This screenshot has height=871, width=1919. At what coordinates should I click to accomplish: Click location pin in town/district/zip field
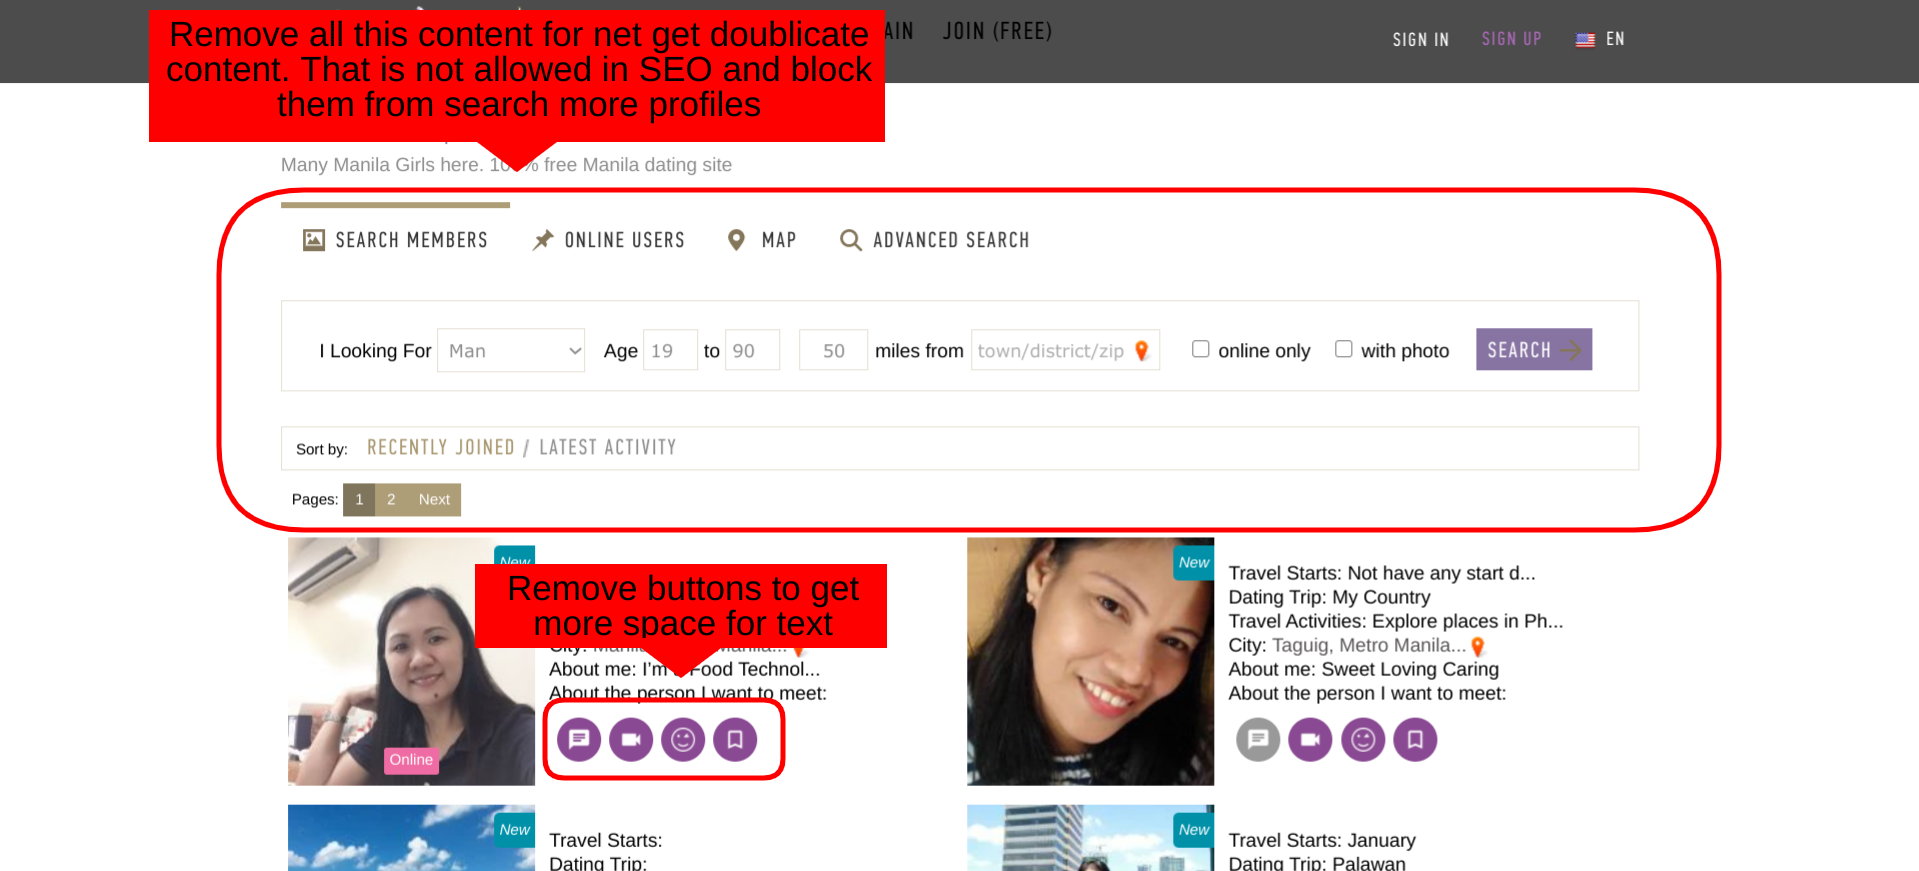point(1142,351)
